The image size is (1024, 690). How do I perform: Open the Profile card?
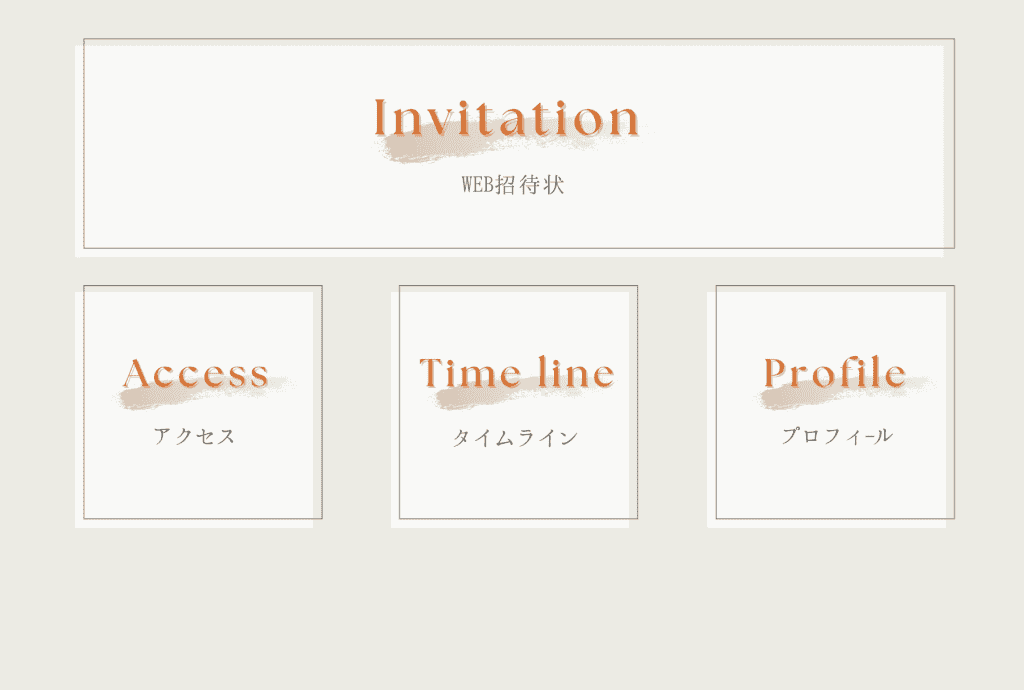[835, 485]
